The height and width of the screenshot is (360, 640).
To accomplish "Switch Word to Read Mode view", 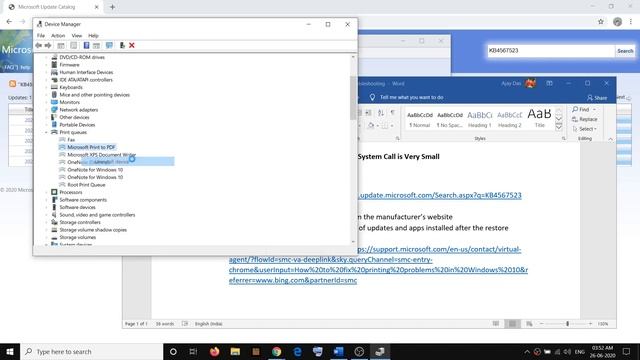I will pos(496,324).
